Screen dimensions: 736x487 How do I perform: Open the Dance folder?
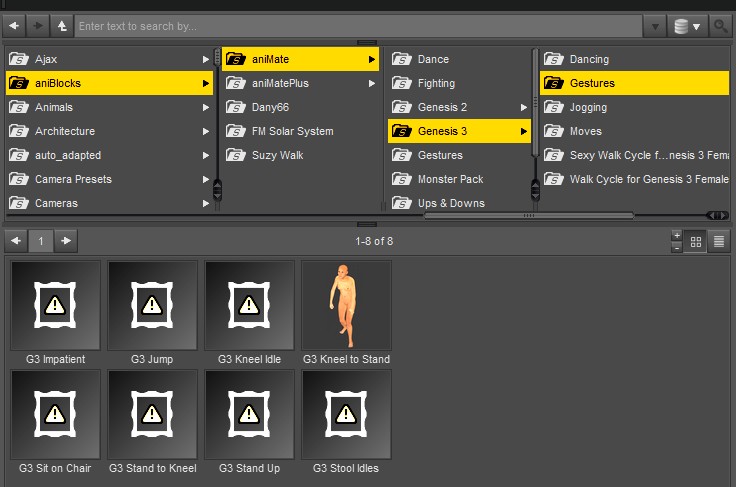459,59
